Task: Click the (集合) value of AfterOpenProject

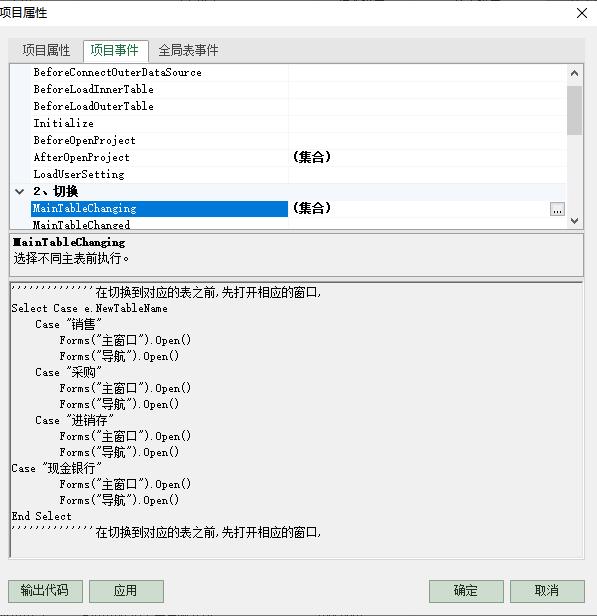Action: tap(312, 158)
